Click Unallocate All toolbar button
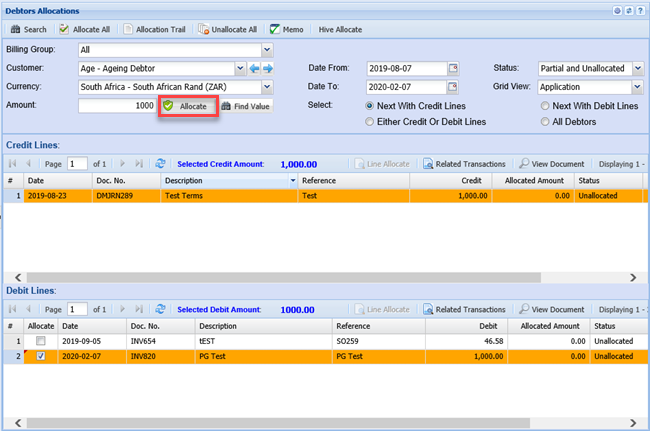Image resolution: width=650 pixels, height=431 pixels. pyautogui.click(x=230, y=30)
